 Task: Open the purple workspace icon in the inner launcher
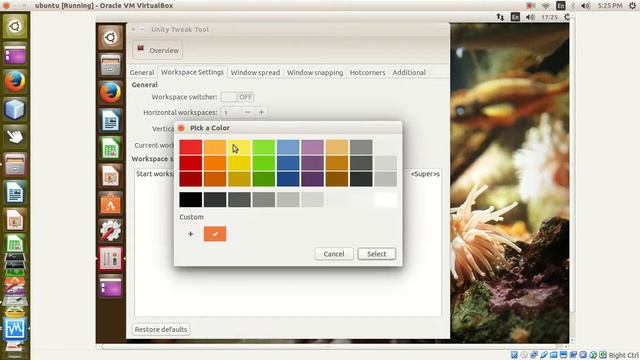[110, 286]
